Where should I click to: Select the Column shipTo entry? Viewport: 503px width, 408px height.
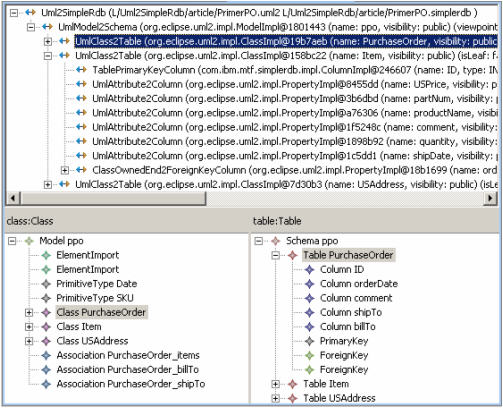pos(351,313)
